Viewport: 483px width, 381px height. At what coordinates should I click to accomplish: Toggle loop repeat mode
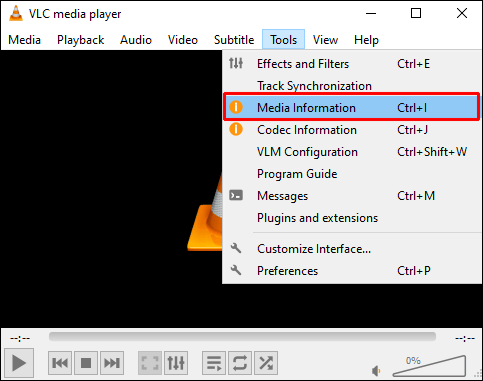point(240,363)
